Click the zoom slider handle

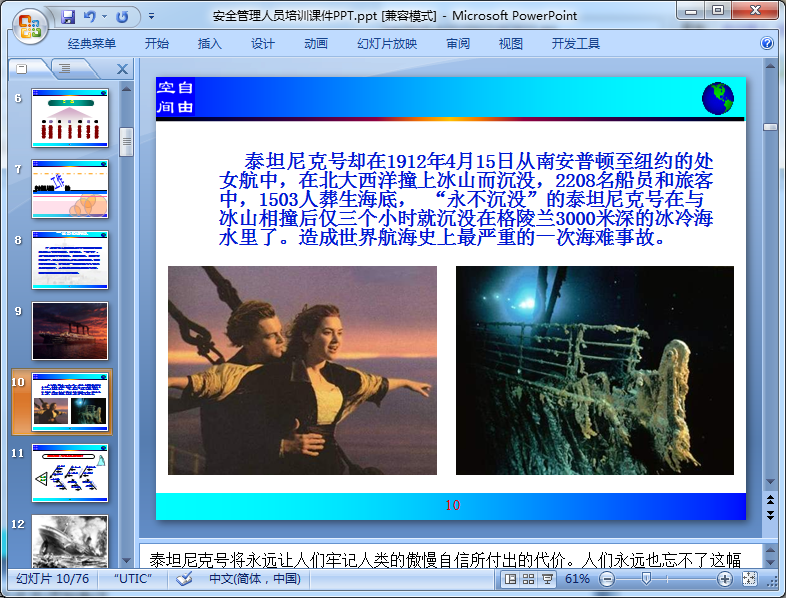tap(646, 579)
